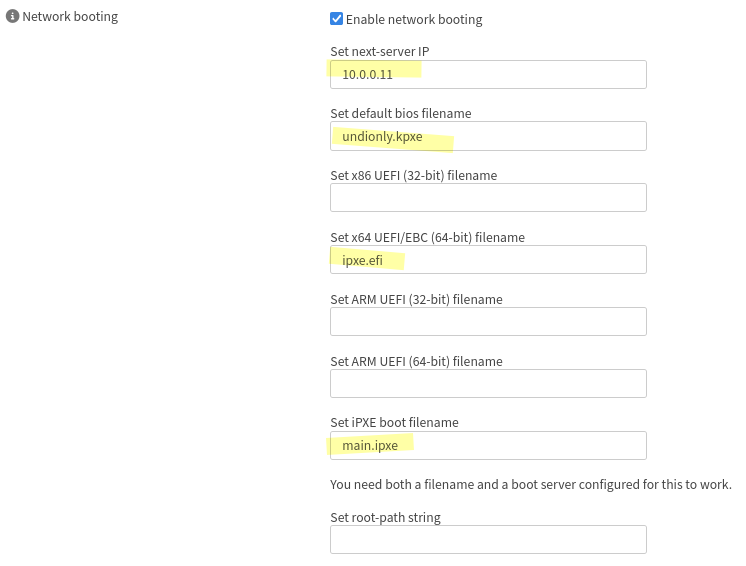The image size is (746, 566).
Task: Click the "Set default bios filename" label
Action: click(x=400, y=113)
